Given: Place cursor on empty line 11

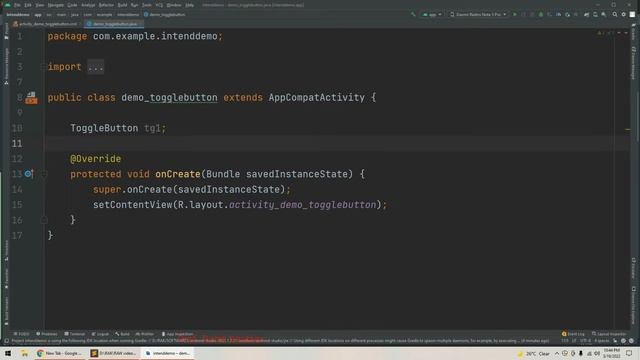Looking at the screenshot, I should click(337, 144).
